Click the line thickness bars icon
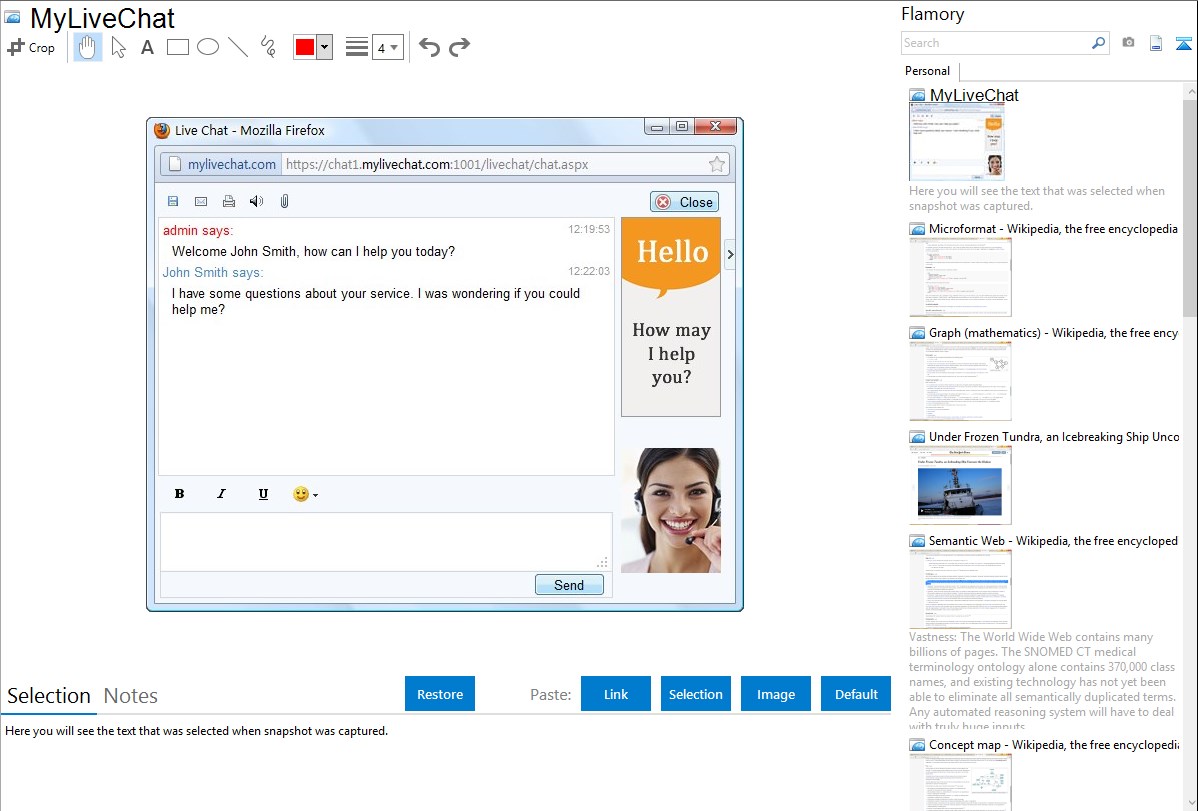The width and height of the screenshot is (1198, 811). tap(357, 47)
